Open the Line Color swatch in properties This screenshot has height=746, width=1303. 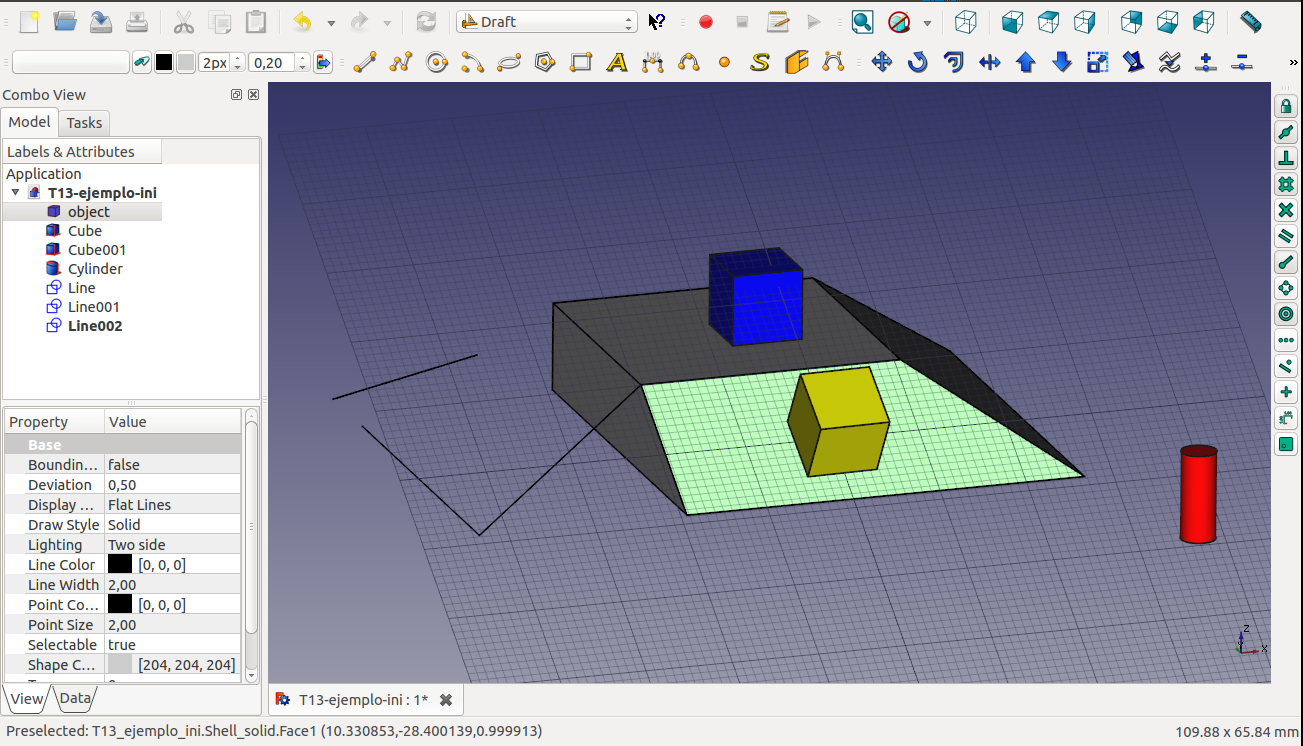tap(120, 565)
